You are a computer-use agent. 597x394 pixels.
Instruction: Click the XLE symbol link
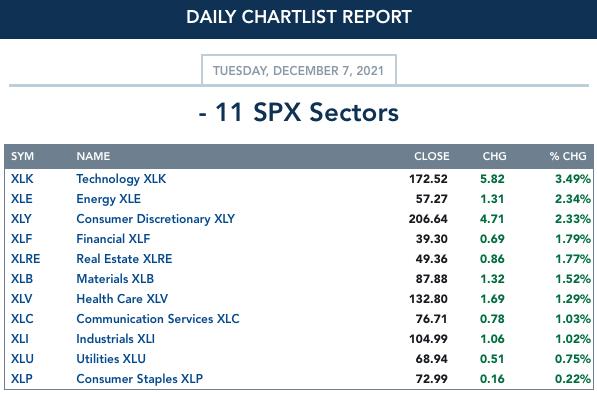tap(21, 199)
